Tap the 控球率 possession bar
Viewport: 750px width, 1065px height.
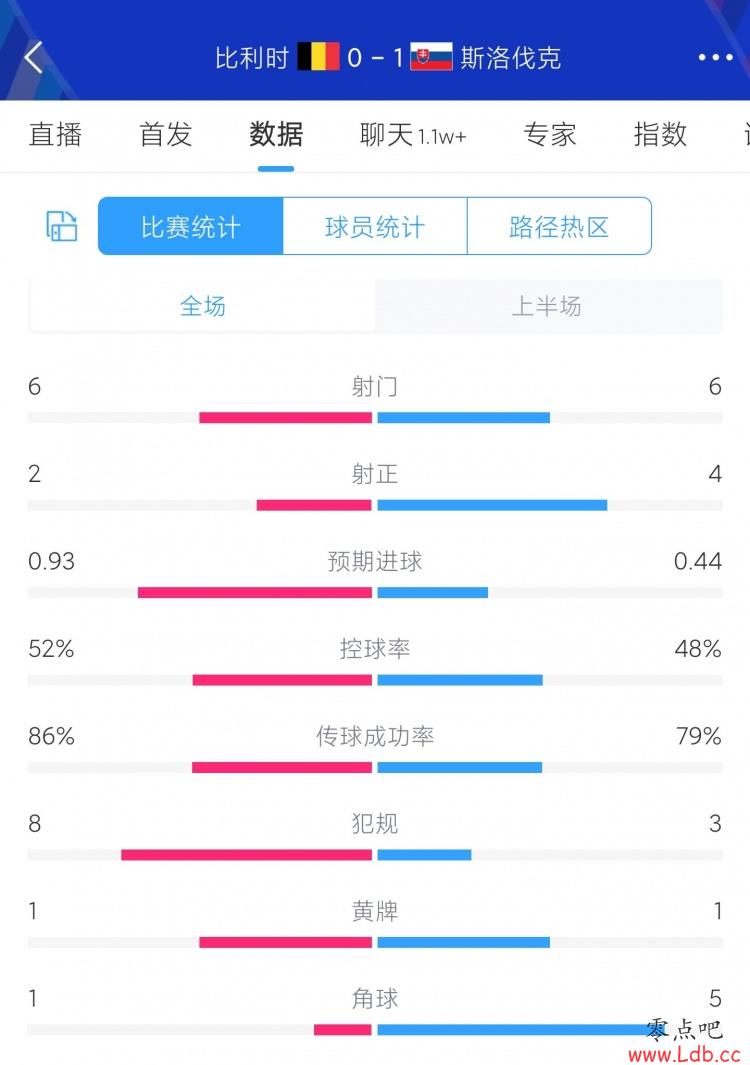click(375, 680)
